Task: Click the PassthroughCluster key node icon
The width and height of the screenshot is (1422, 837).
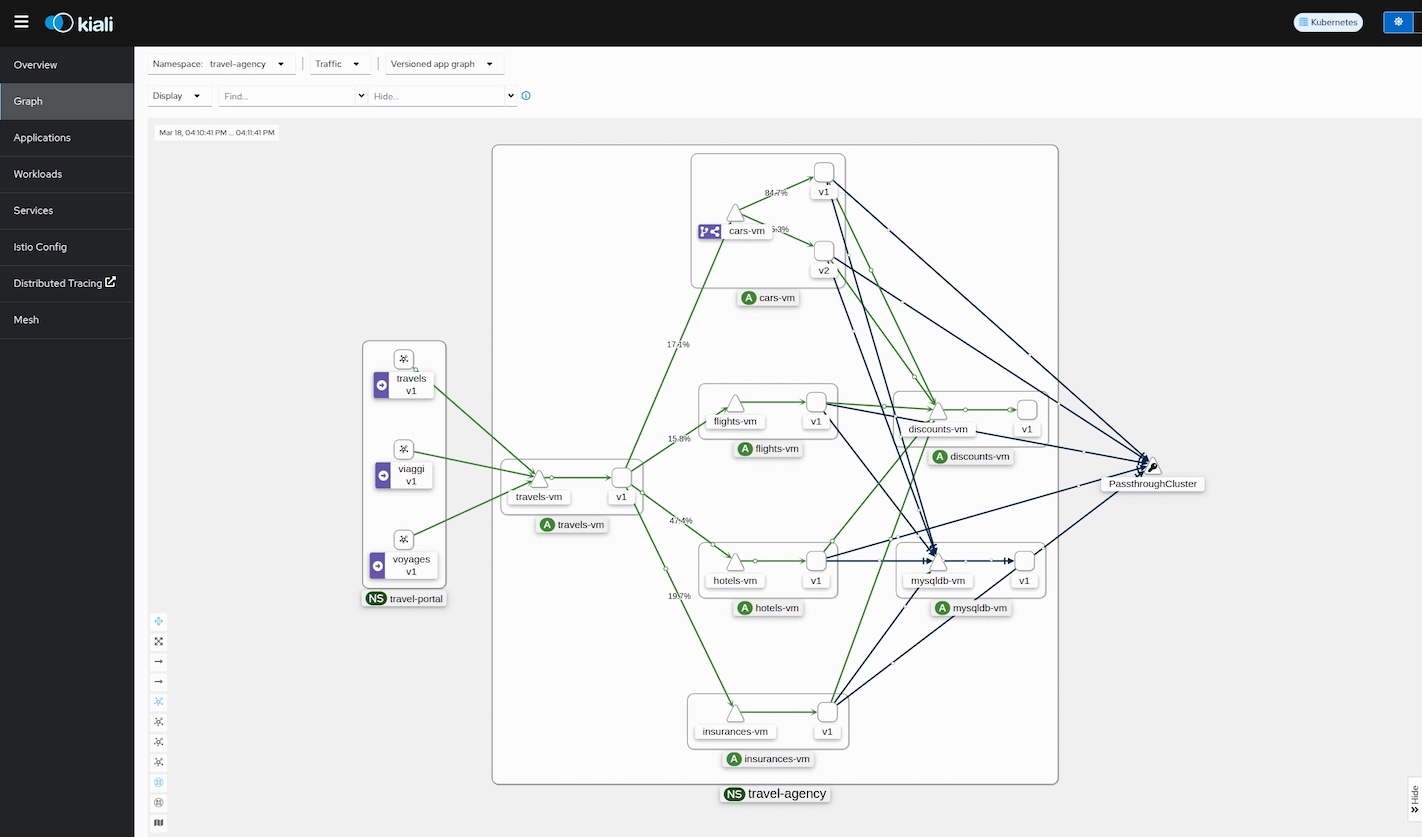Action: [x=1152, y=467]
